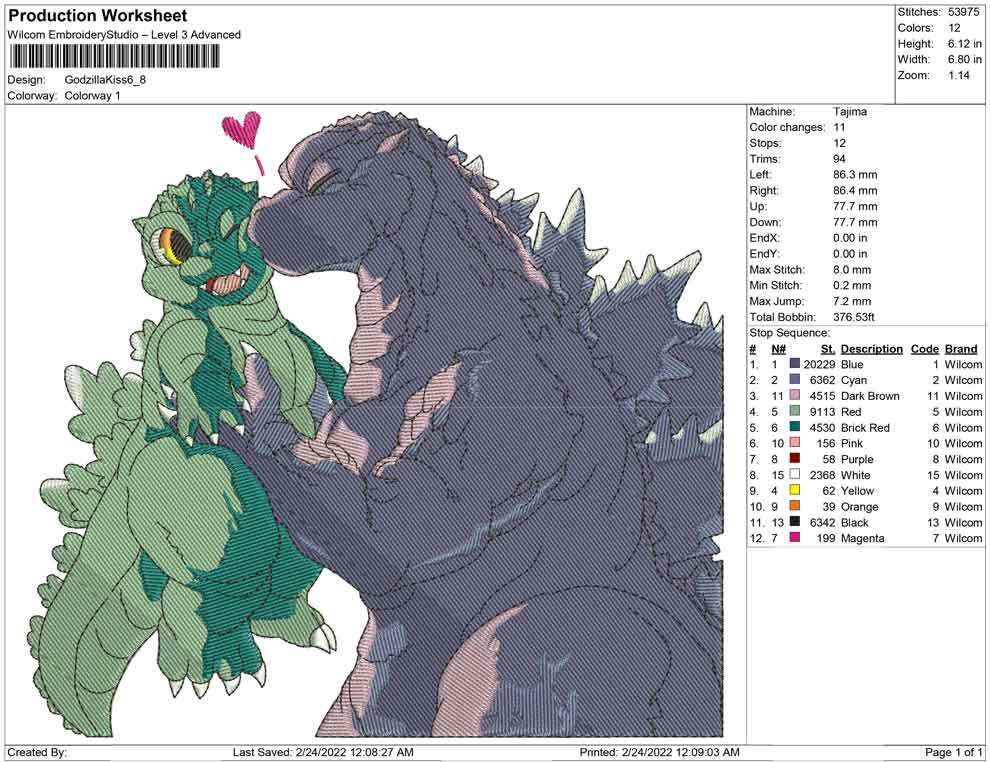Click the Min Stitch value '0.2 mm'
990x762 pixels.
[x=852, y=285]
